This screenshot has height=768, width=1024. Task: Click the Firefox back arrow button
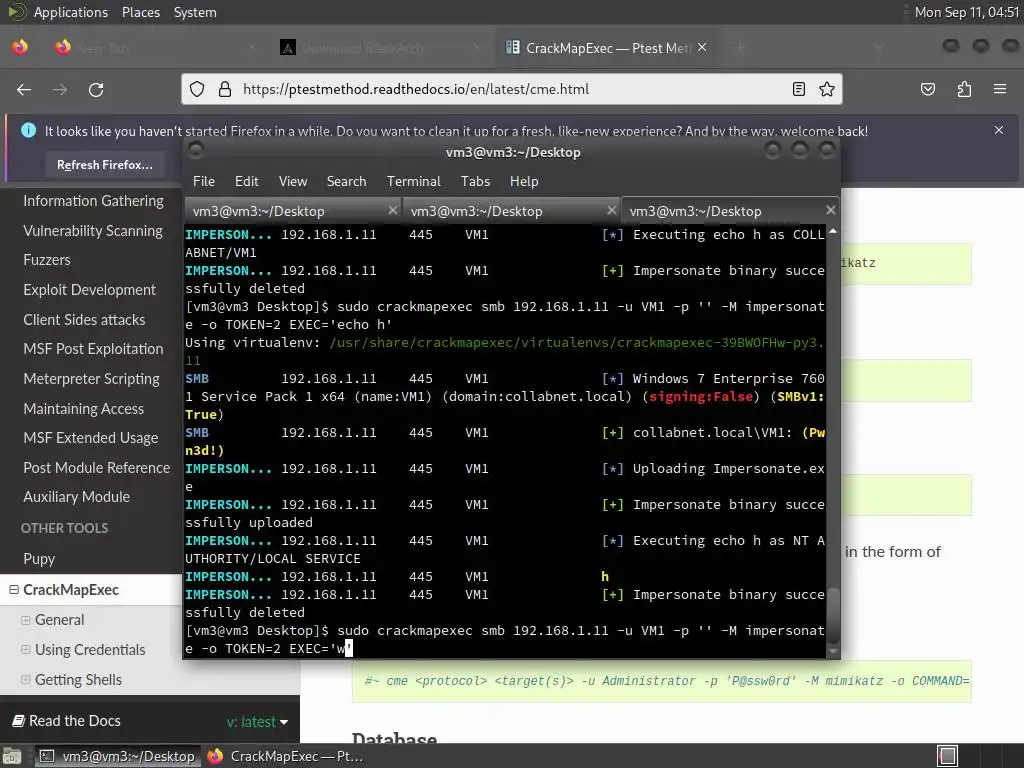pos(24,89)
